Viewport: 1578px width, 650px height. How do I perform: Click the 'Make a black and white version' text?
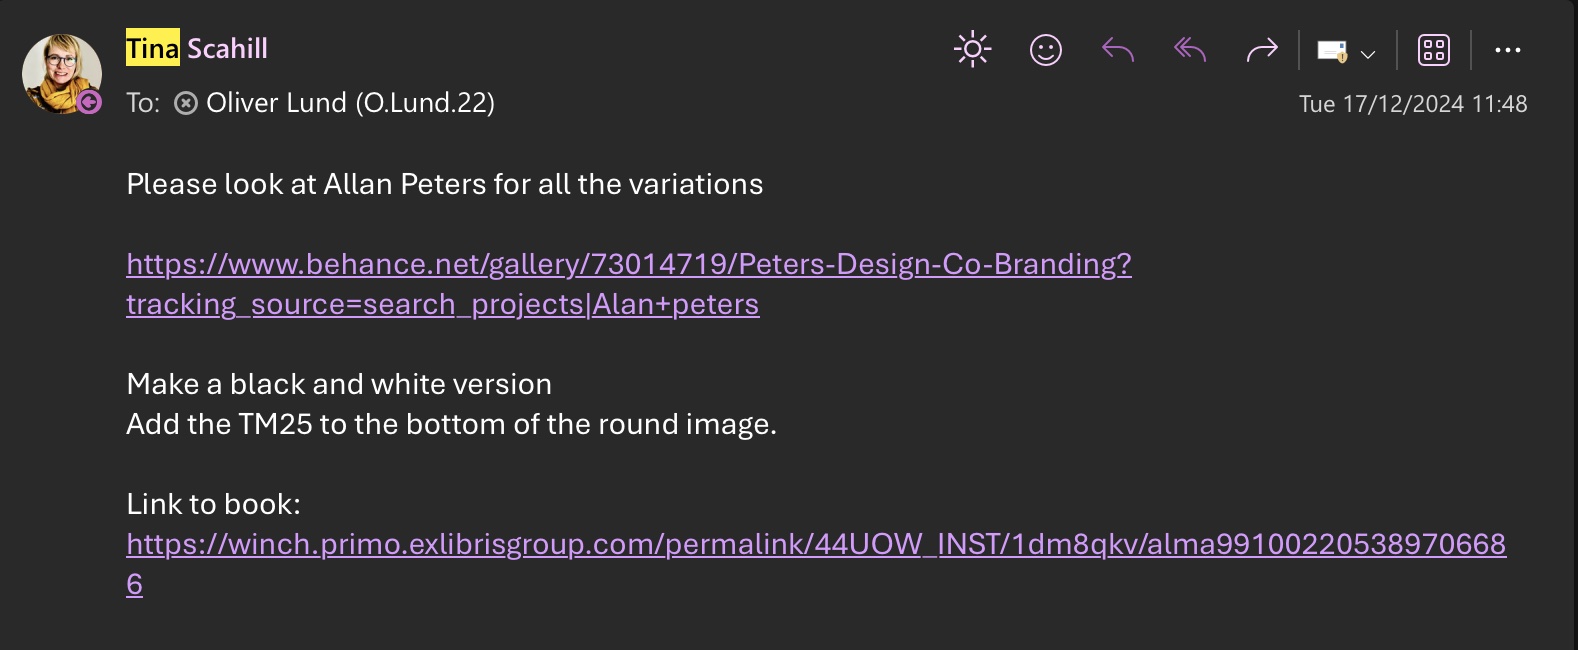[339, 384]
